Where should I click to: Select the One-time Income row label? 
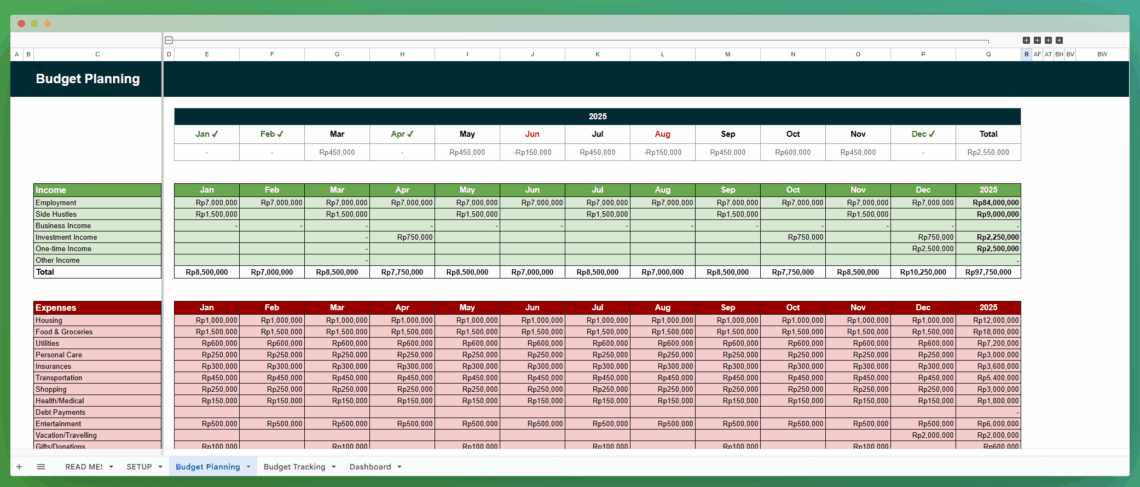pyautogui.click(x=97, y=249)
